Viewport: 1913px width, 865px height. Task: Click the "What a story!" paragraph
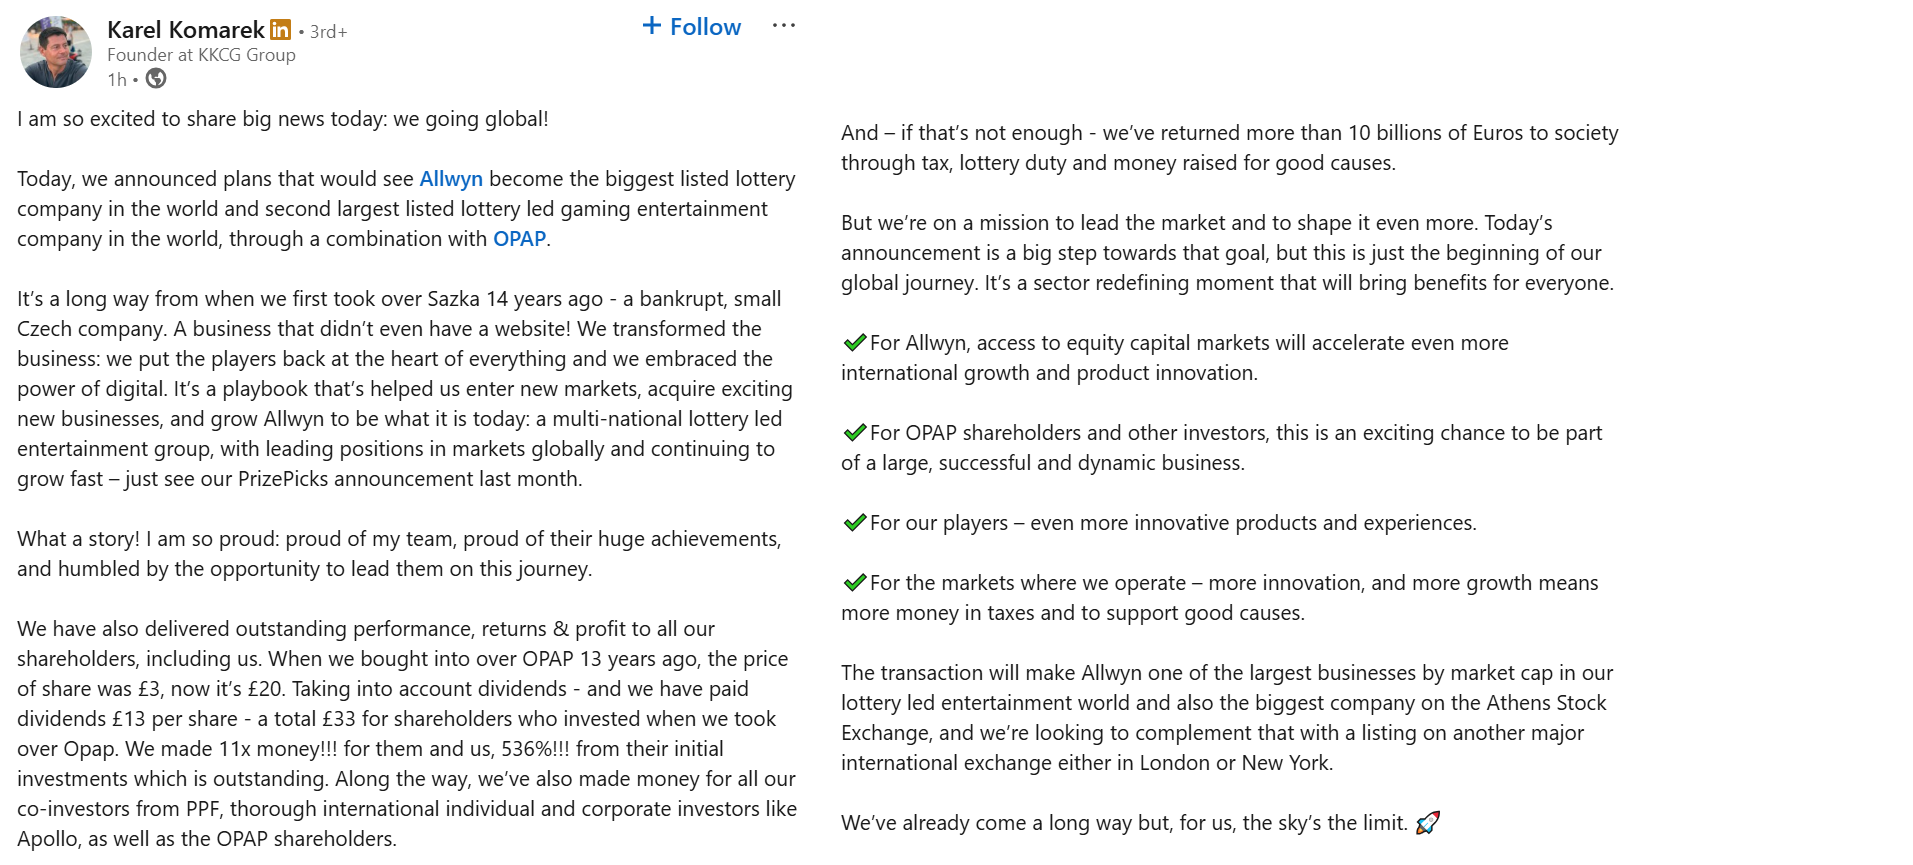(399, 554)
